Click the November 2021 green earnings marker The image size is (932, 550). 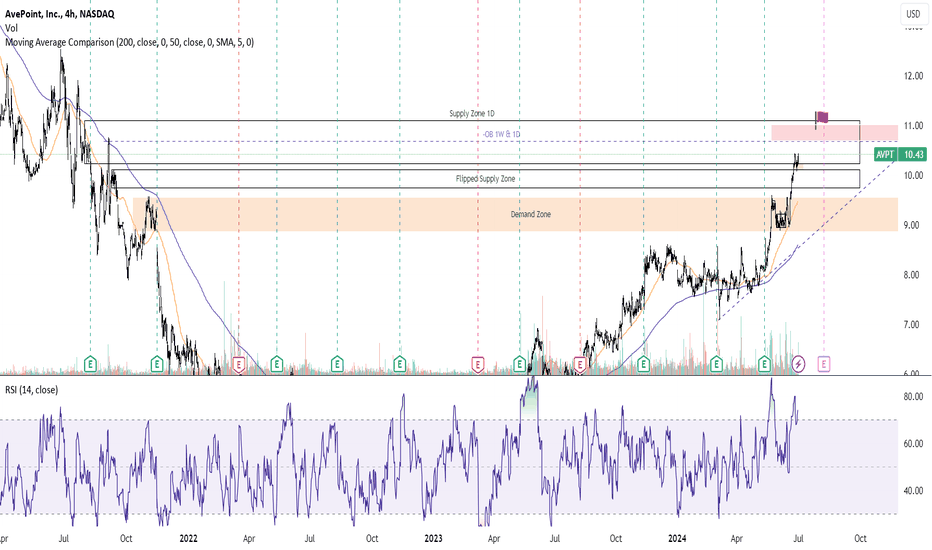pyautogui.click(x=157, y=363)
